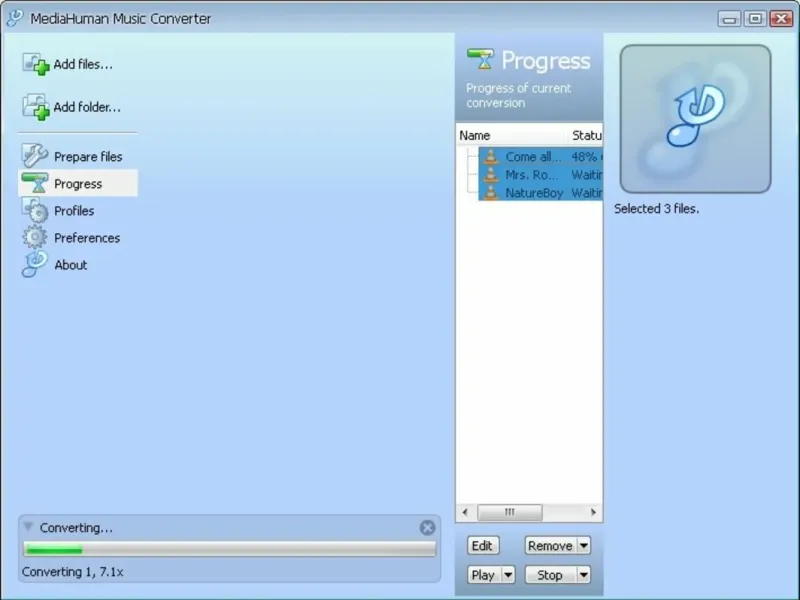
Task: Click the "Selected 3 files." text
Action: coord(657,209)
